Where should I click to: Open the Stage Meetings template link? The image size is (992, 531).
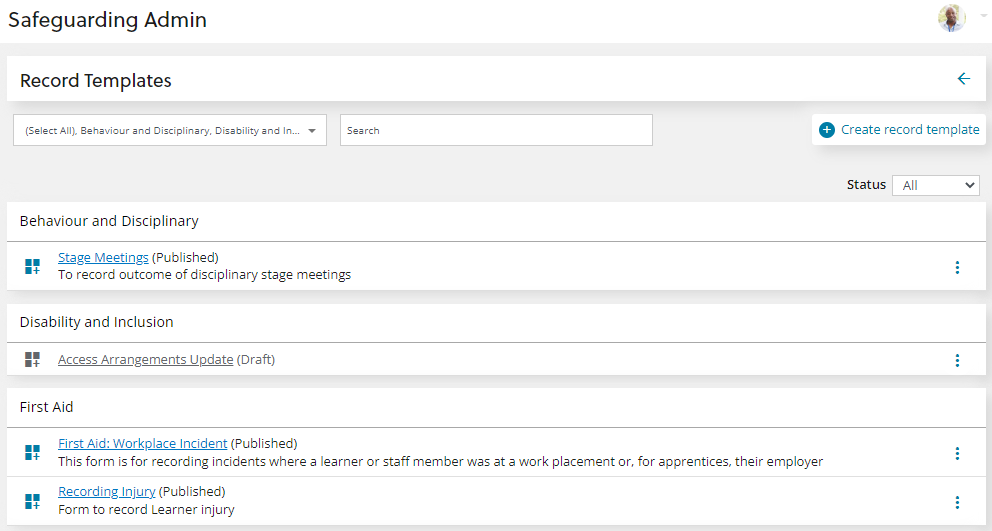[x=103, y=258]
